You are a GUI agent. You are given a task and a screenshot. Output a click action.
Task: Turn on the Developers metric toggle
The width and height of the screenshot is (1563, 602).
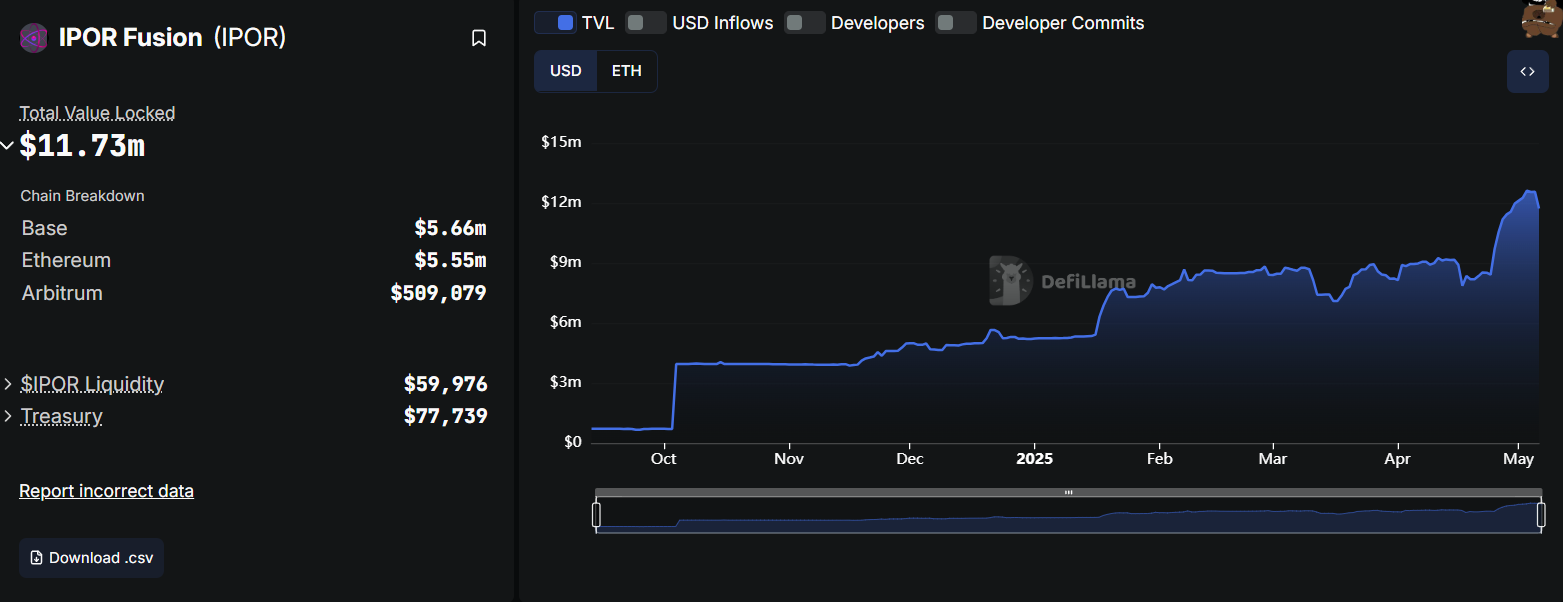[805, 23]
